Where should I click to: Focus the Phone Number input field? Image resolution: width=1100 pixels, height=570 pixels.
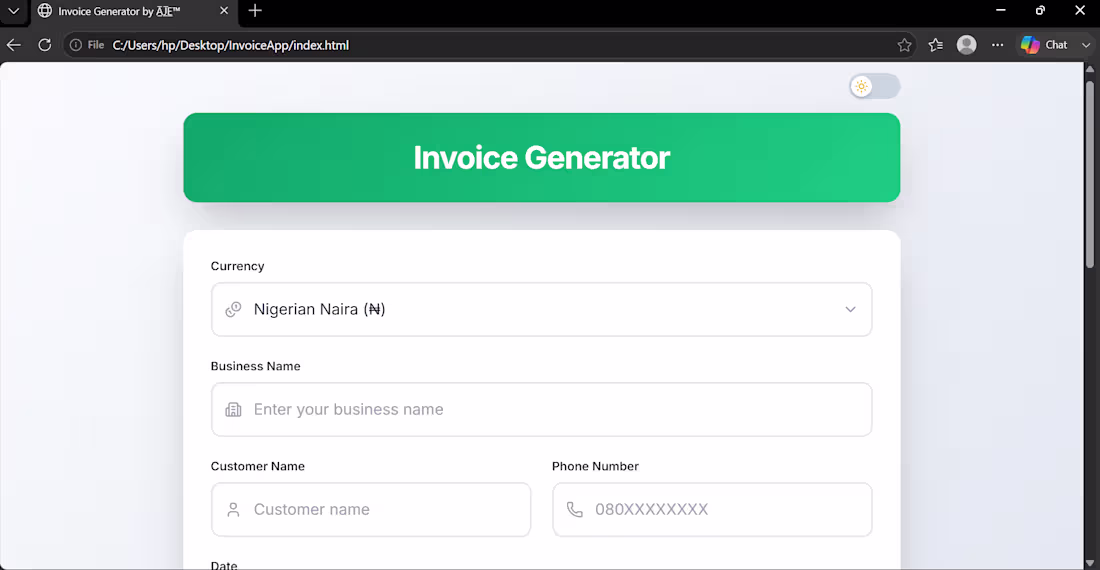click(712, 510)
